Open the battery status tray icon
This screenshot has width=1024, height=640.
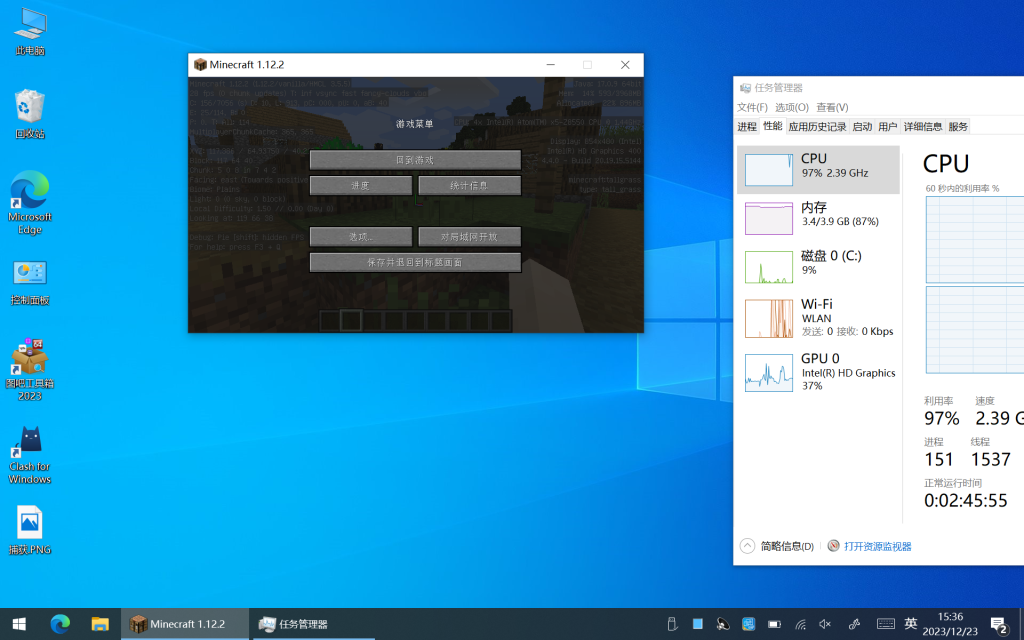coord(775,624)
